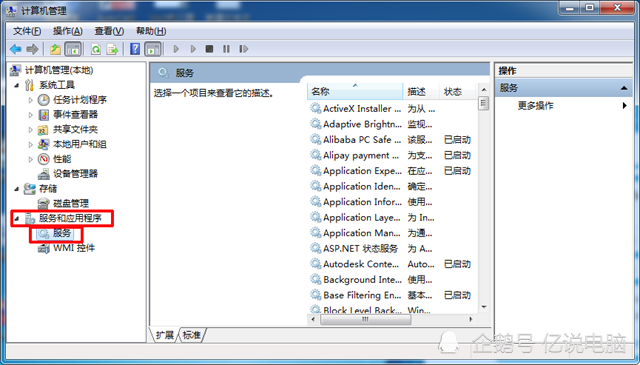Sort by the 名称 column header
The height and width of the screenshot is (365, 640).
tap(355, 91)
